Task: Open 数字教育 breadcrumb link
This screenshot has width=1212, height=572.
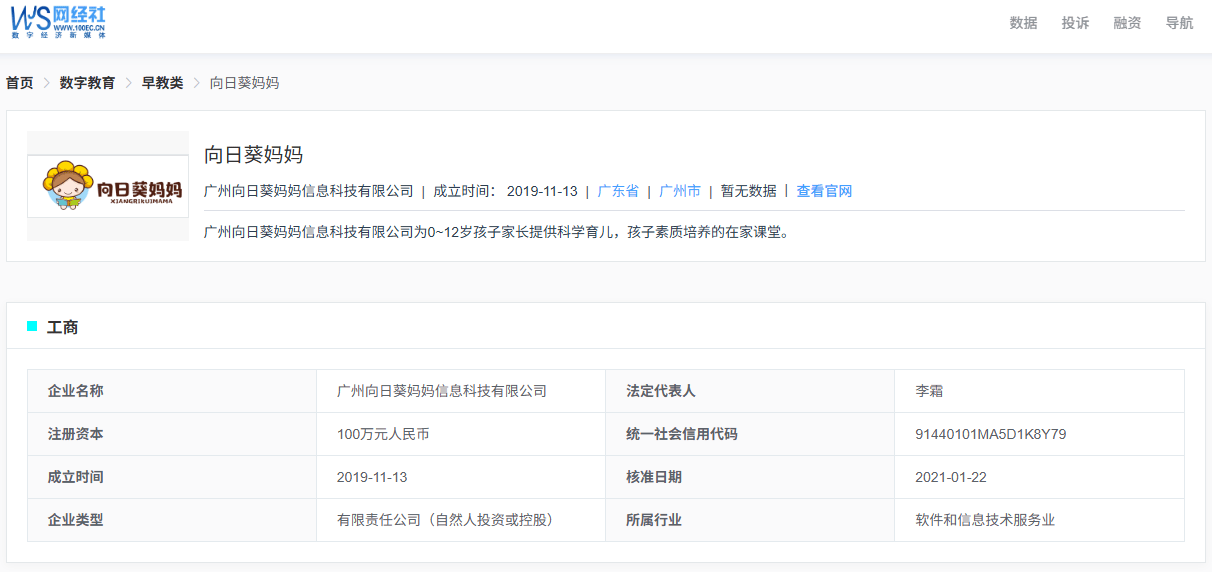Action: 87,83
